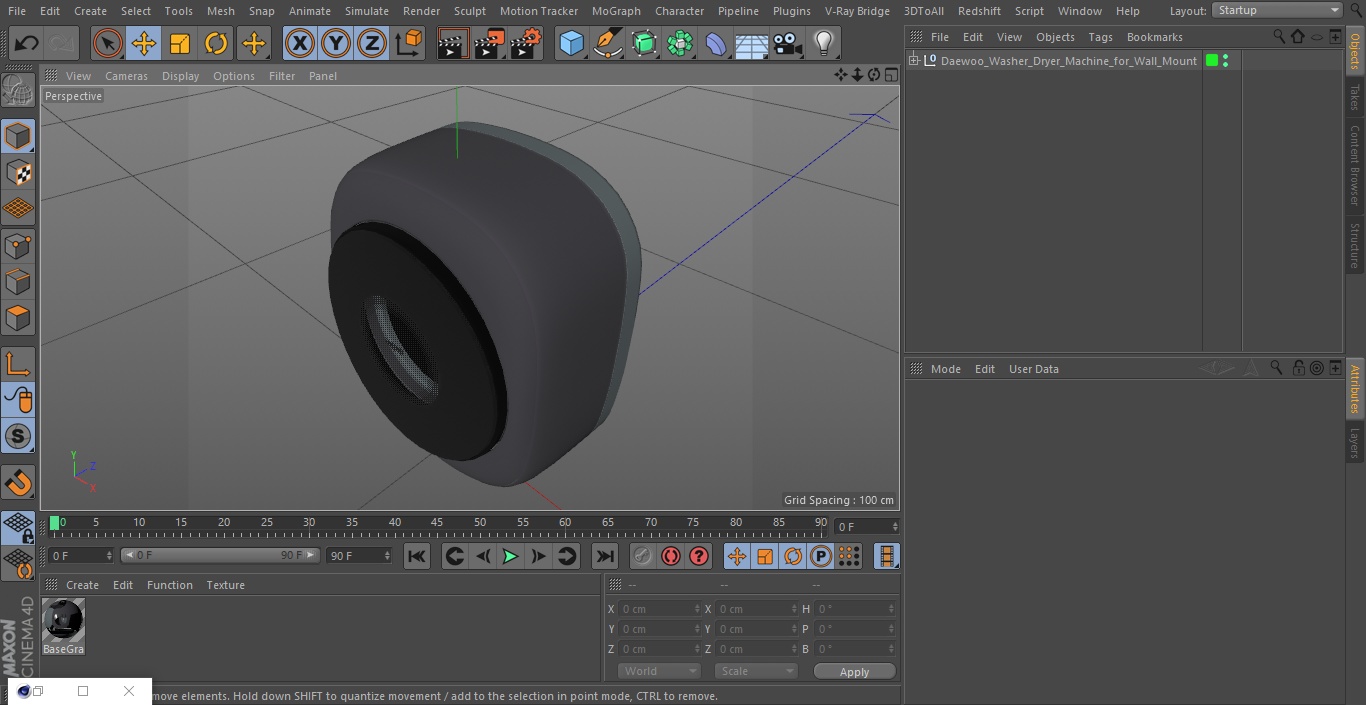This screenshot has height=705, width=1366.
Task: Add a Subdivision Surface generator
Action: [644, 43]
